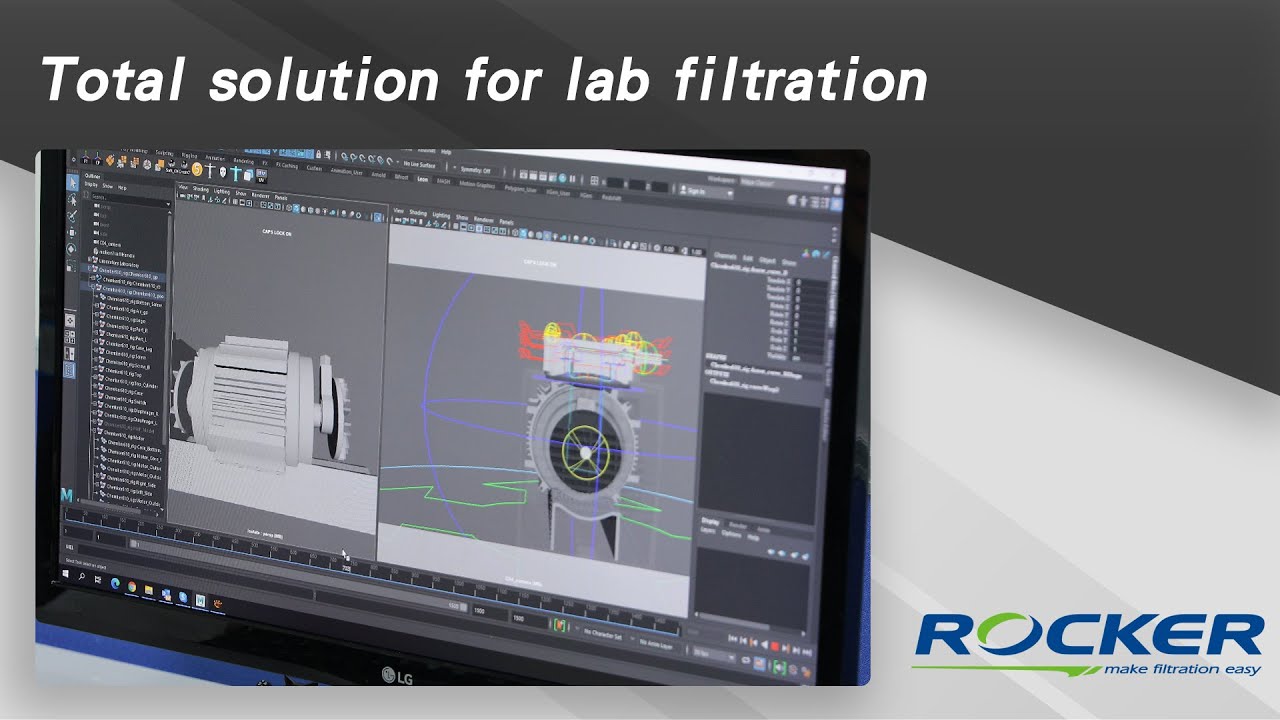Click the highlighted magnifier icon in left viewport toolbar
1280x720 pixels.
377,217
